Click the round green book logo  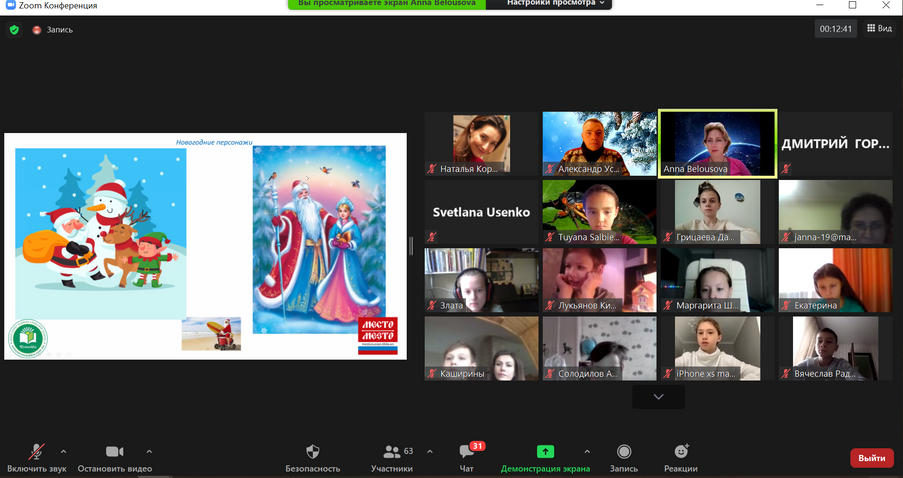[28, 338]
